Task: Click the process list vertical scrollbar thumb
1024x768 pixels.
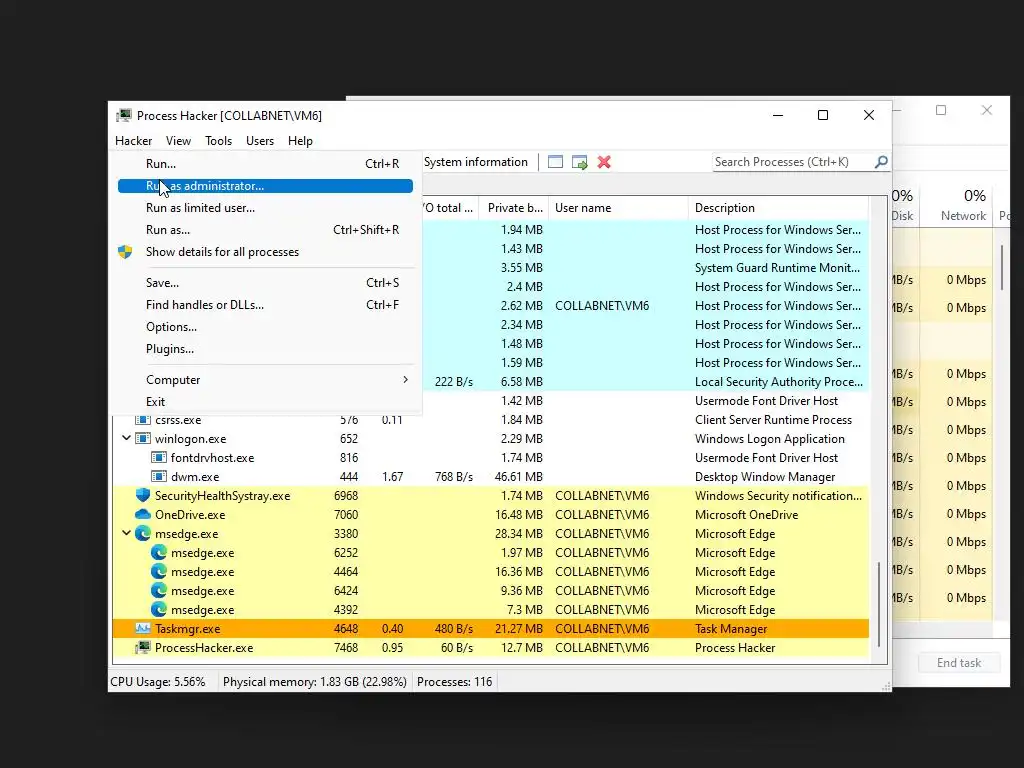Action: (879, 604)
